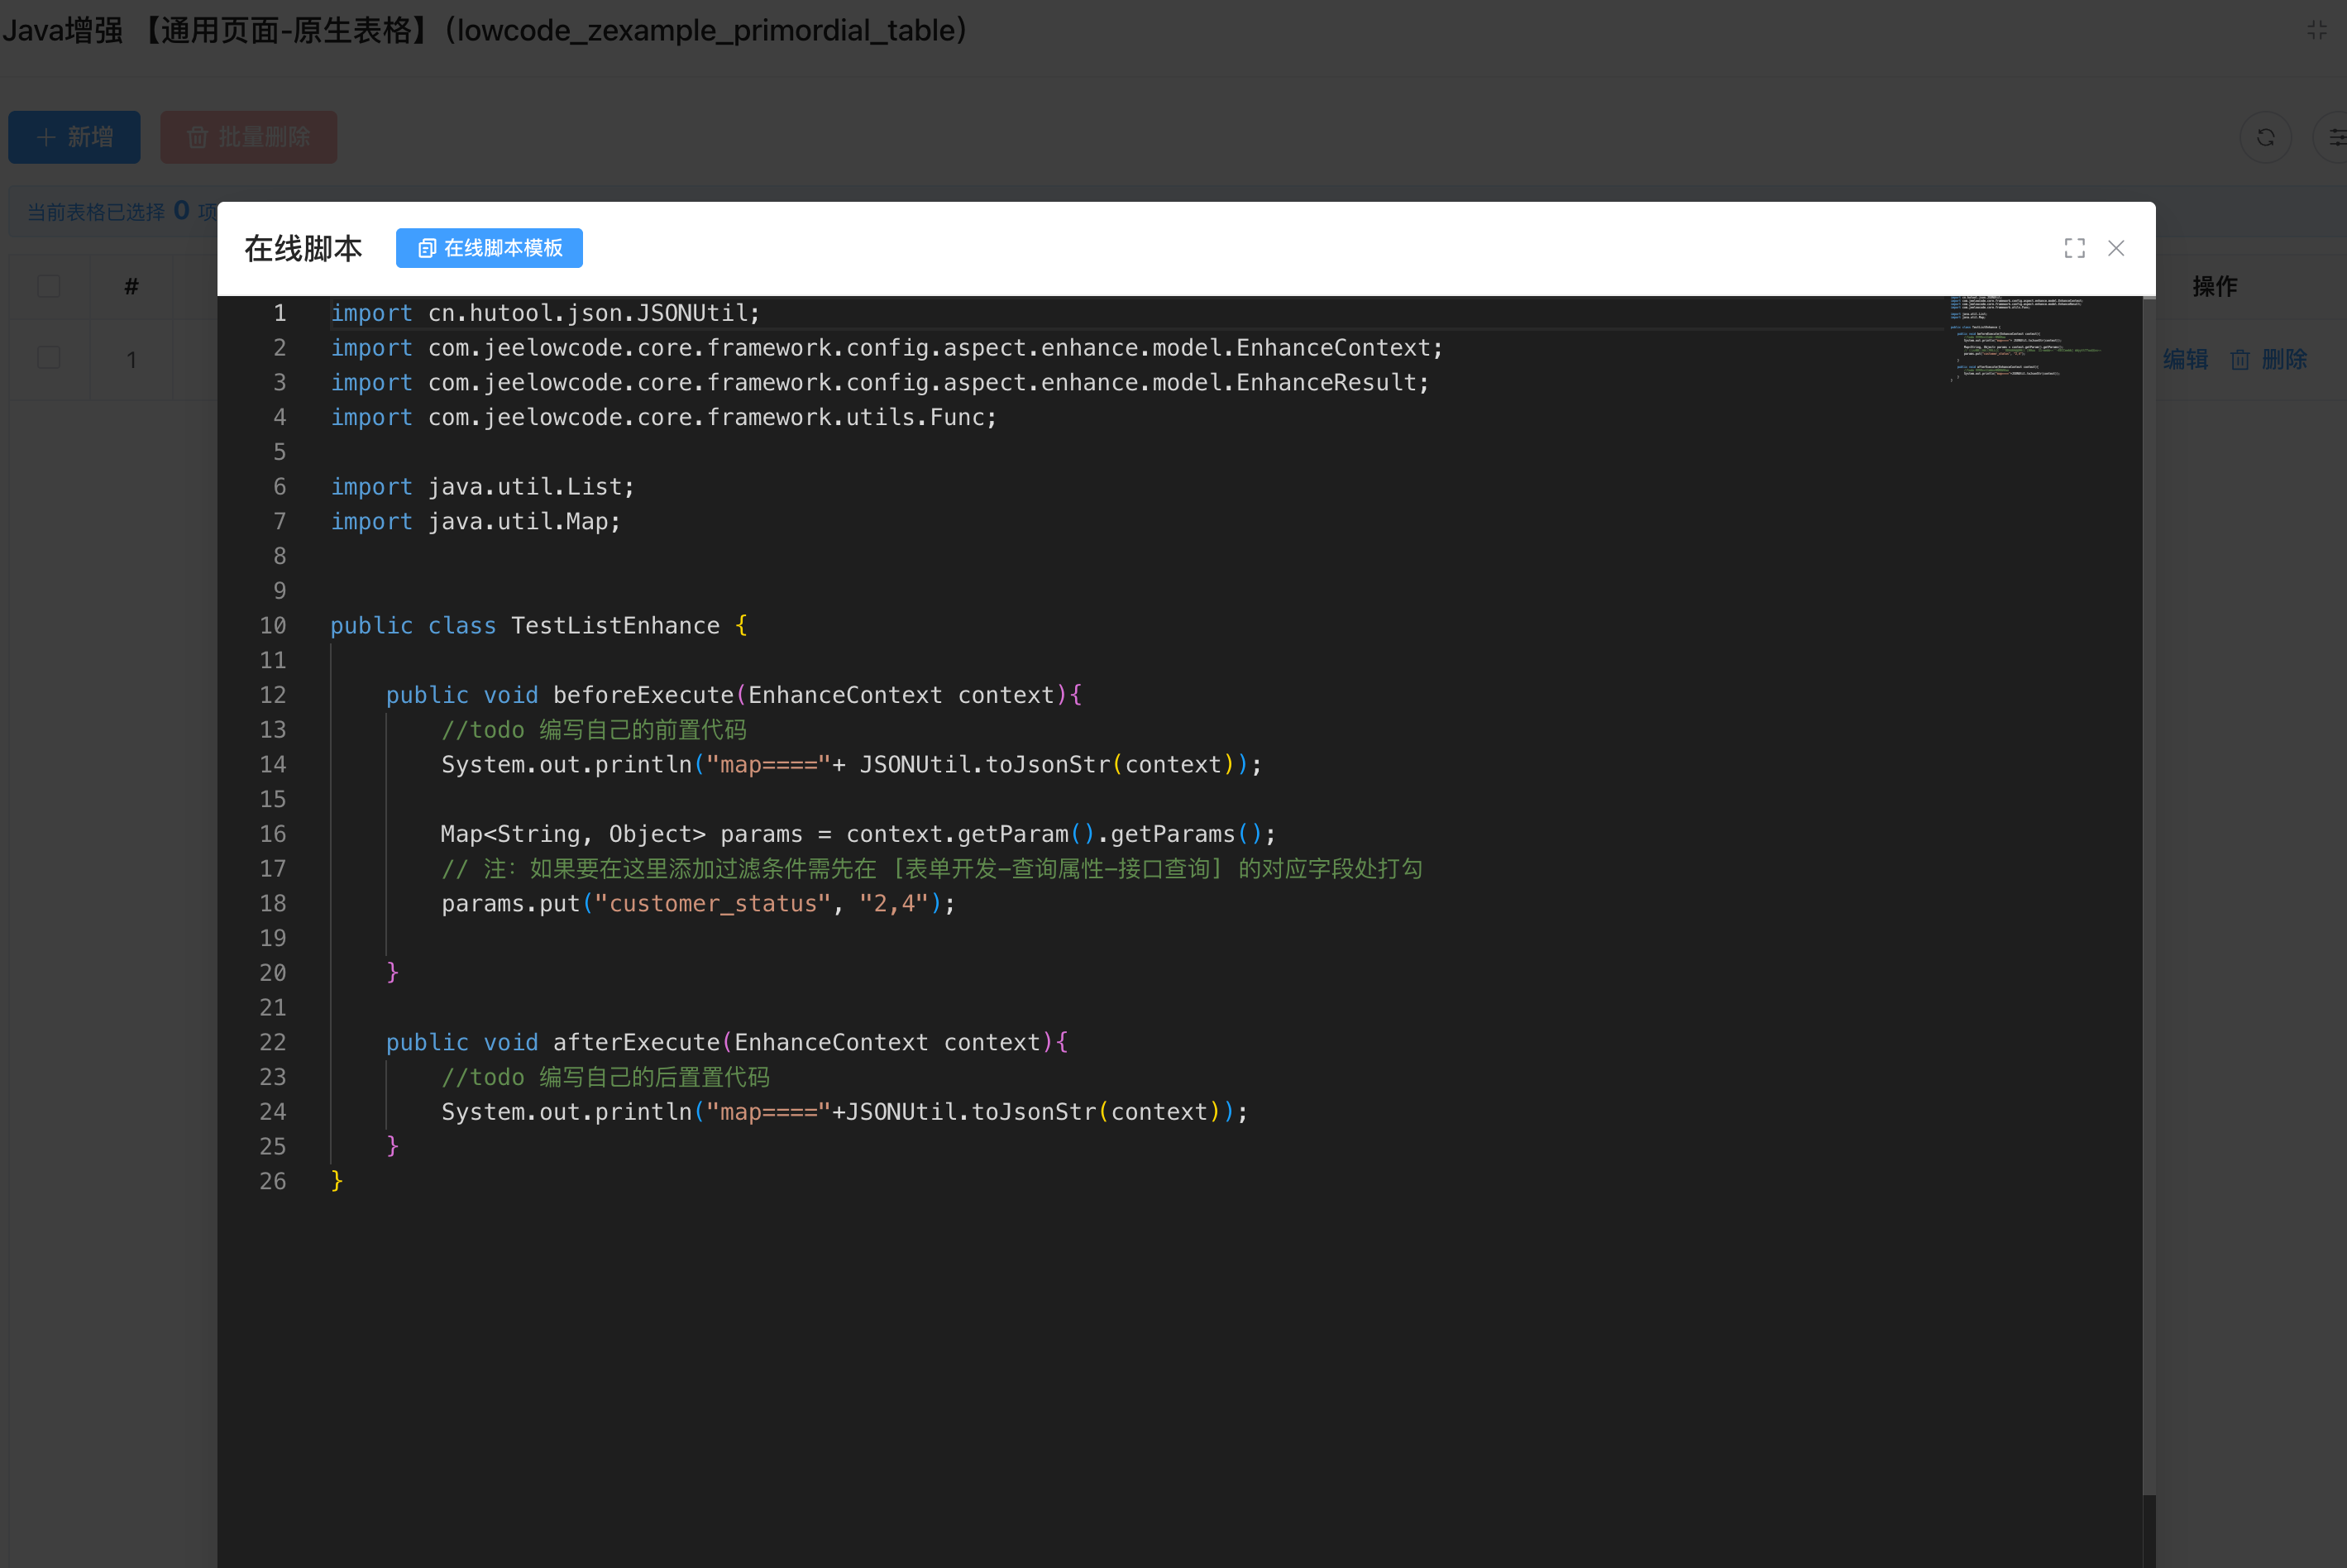Click the 'java.util.List;' import line
This screenshot has width=2347, height=1568.
pos(483,487)
